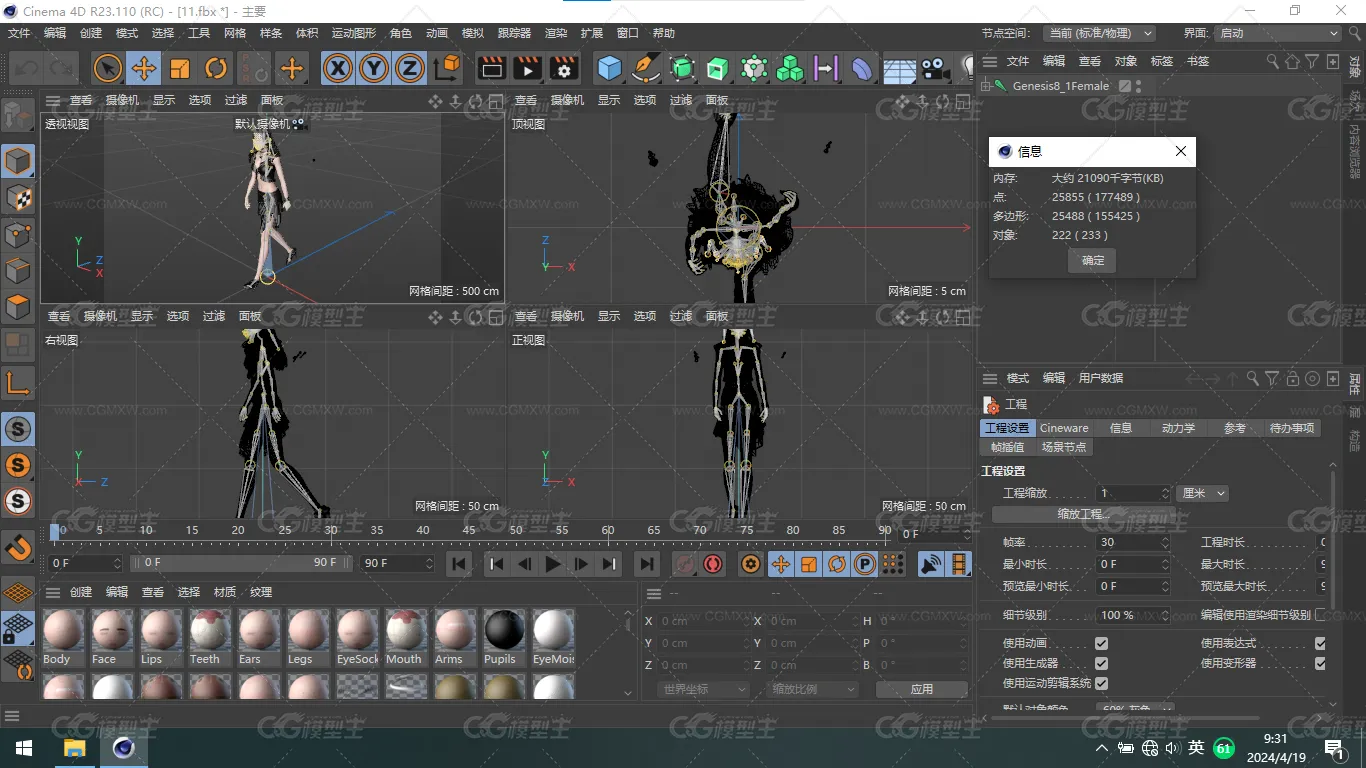This screenshot has width=1366, height=768.
Task: Click frame 45 on the timeline ruler
Action: click(x=469, y=530)
